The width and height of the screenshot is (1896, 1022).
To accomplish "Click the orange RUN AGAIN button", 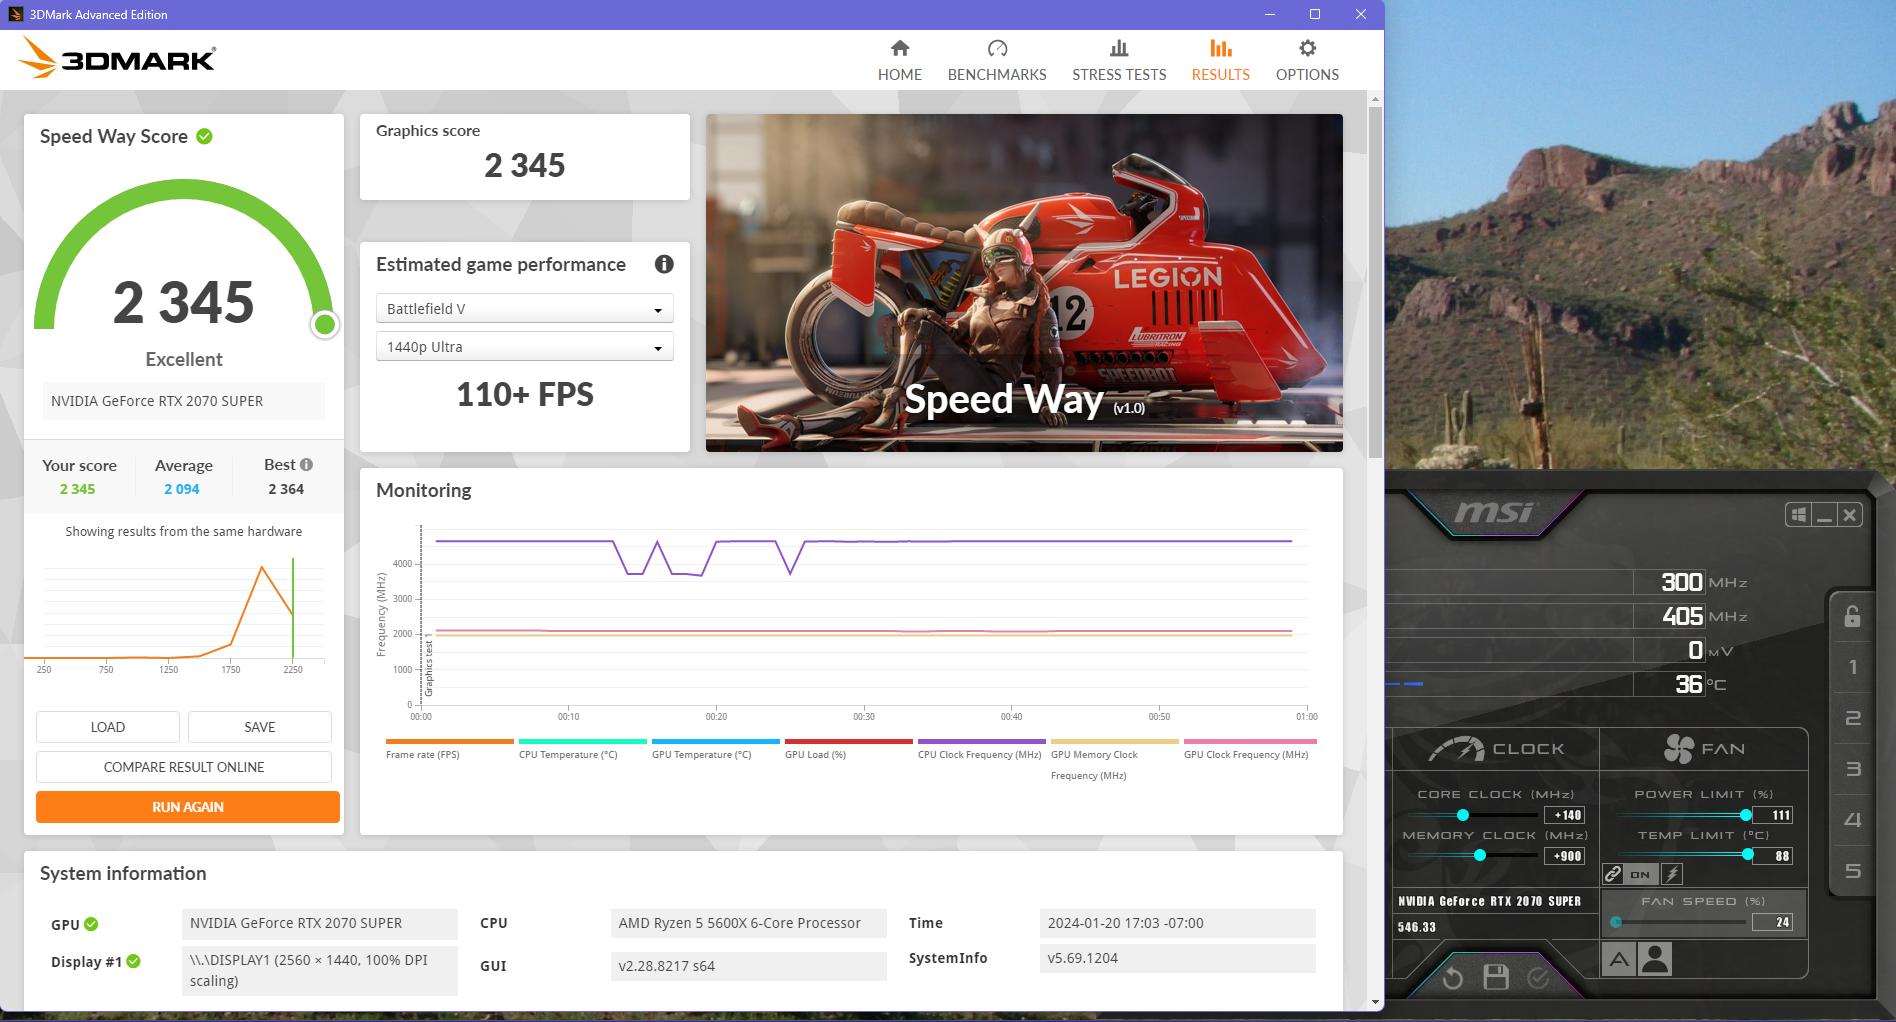I will (188, 807).
